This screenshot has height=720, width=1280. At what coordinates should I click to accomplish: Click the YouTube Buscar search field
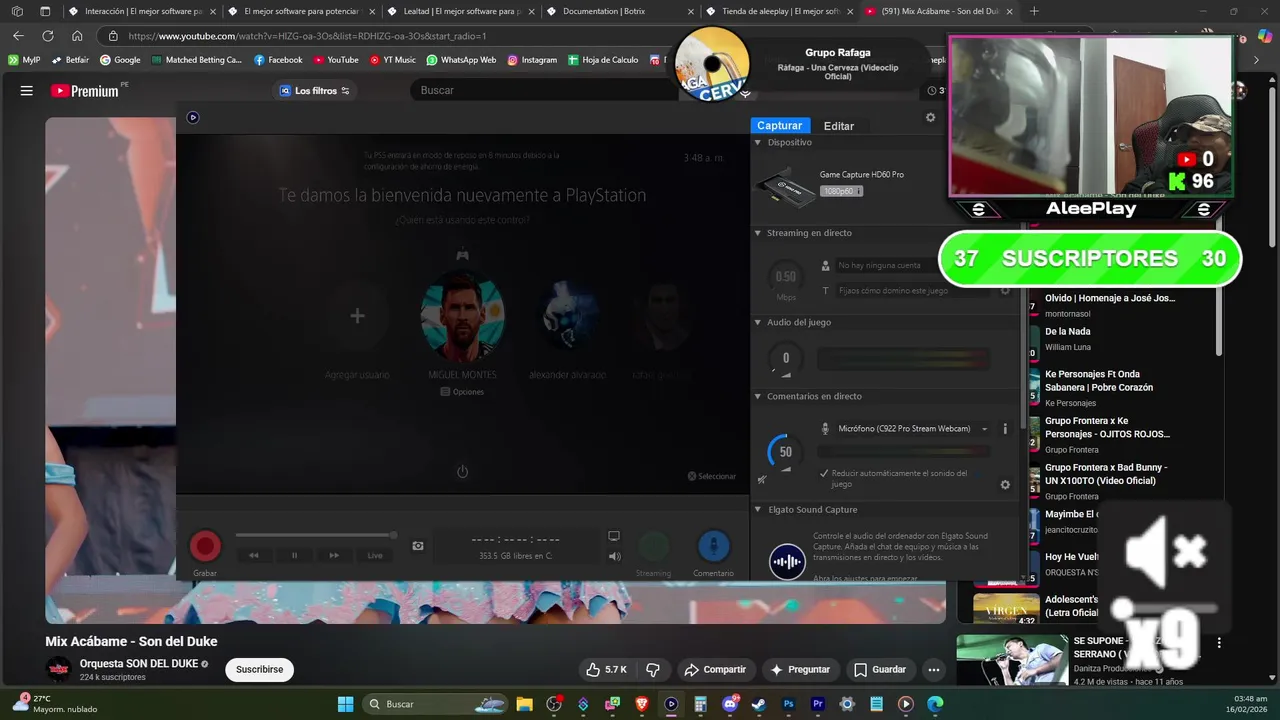click(x=545, y=90)
